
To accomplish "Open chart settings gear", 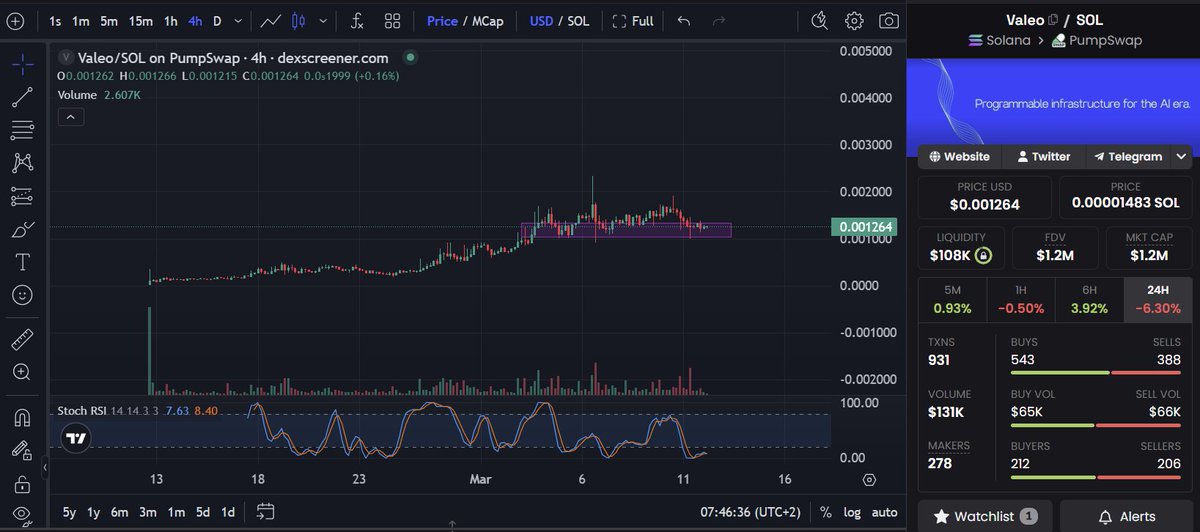I will pyautogui.click(x=854, y=21).
